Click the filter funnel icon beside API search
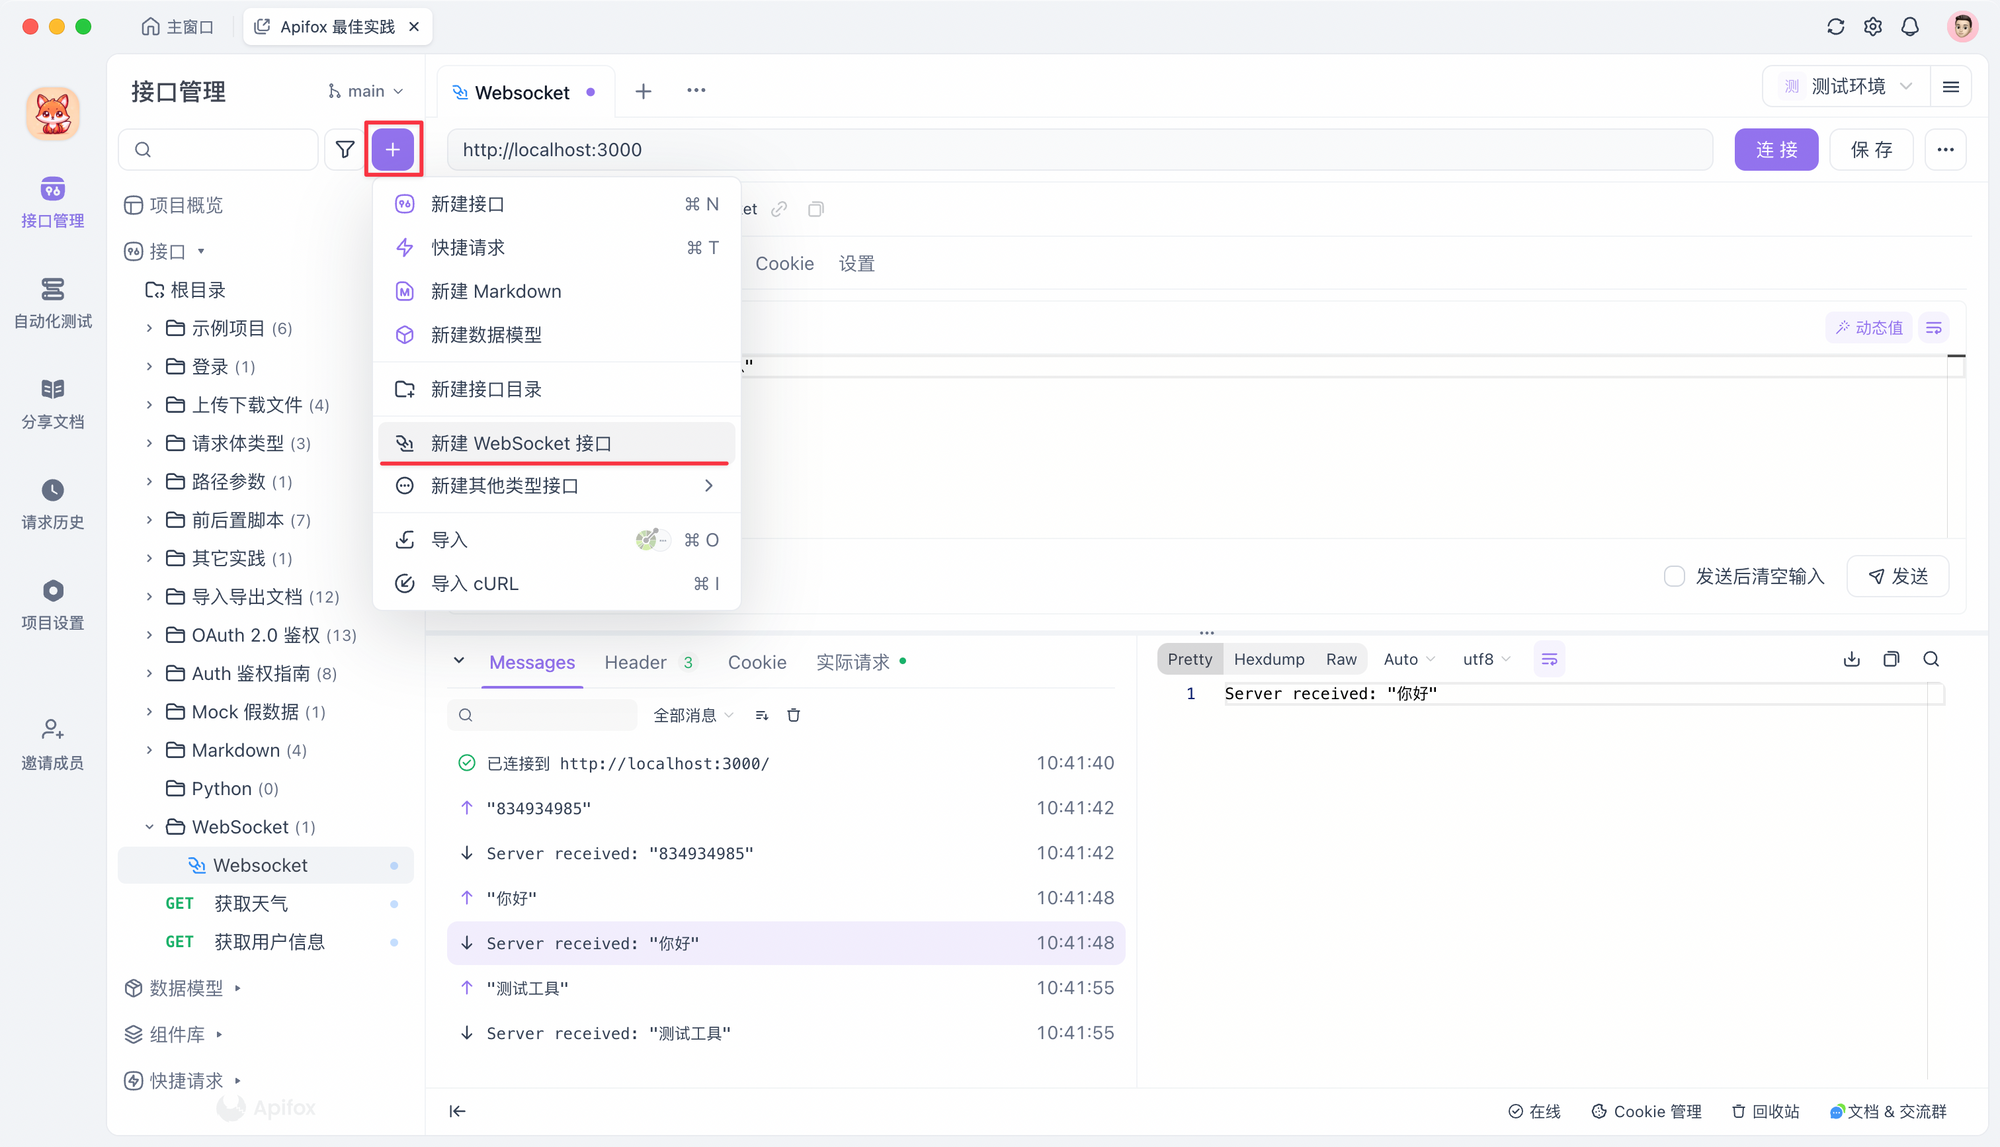 pyautogui.click(x=345, y=149)
